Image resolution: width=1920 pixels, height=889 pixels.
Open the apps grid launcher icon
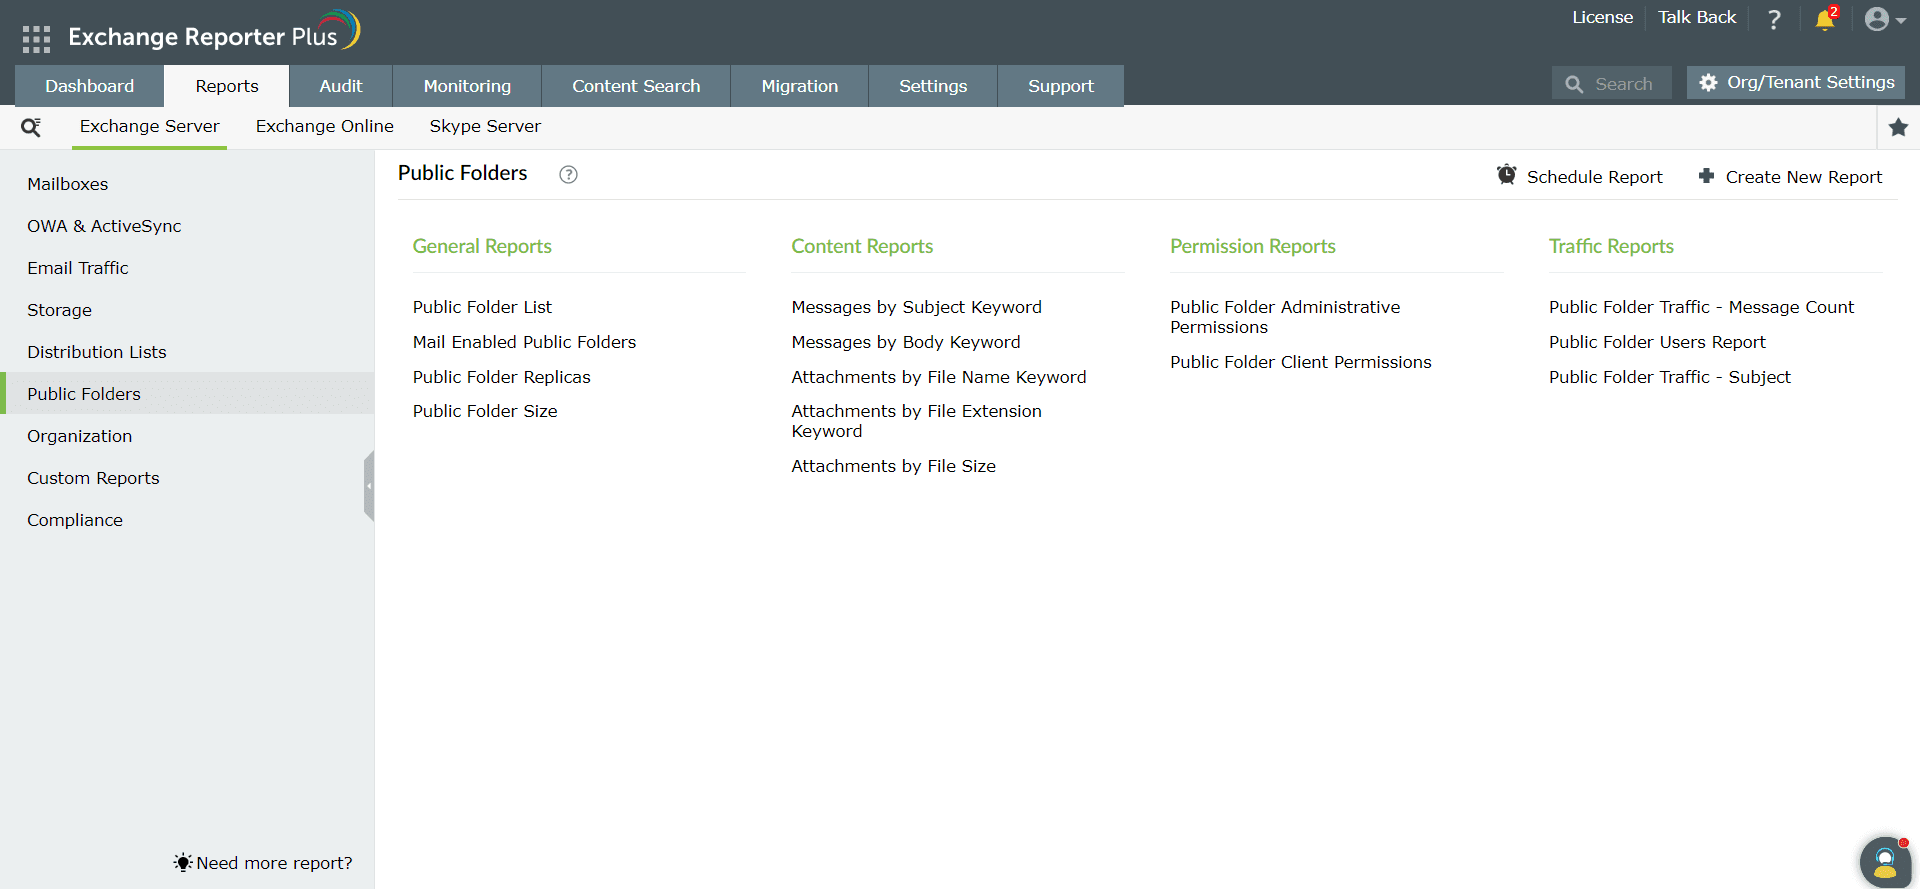(x=36, y=39)
